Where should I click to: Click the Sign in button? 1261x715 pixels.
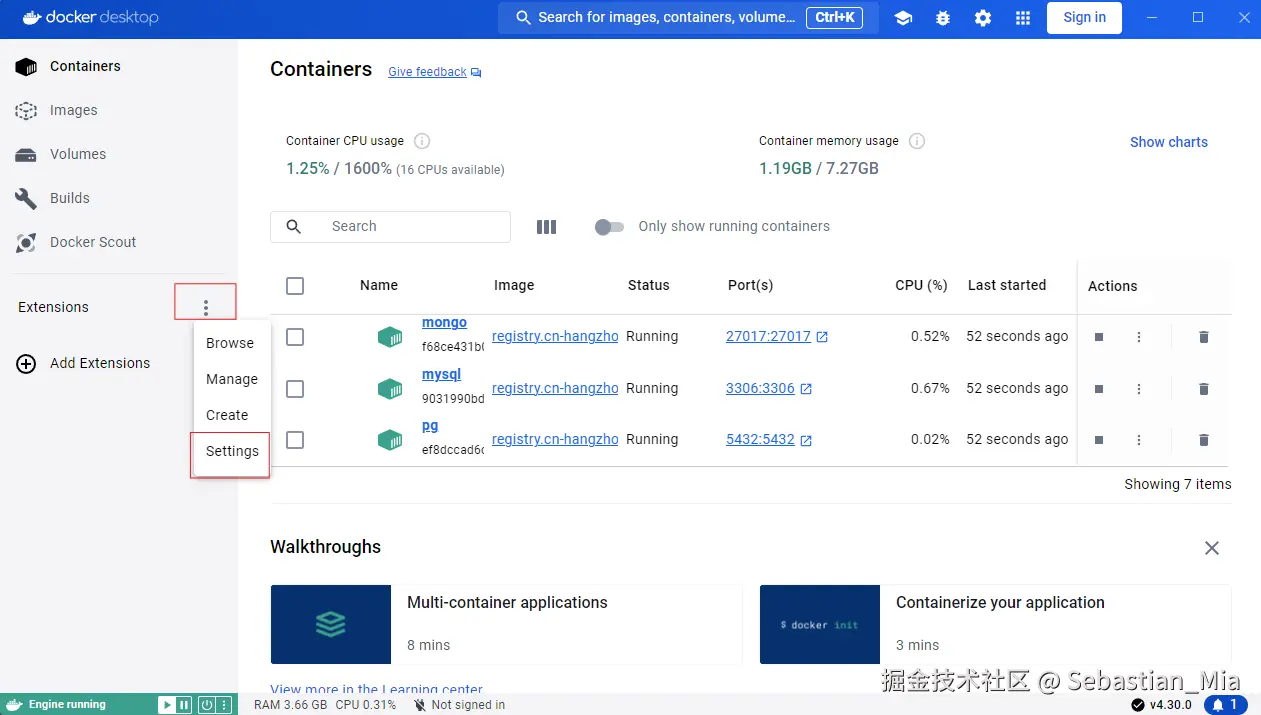tap(1084, 17)
